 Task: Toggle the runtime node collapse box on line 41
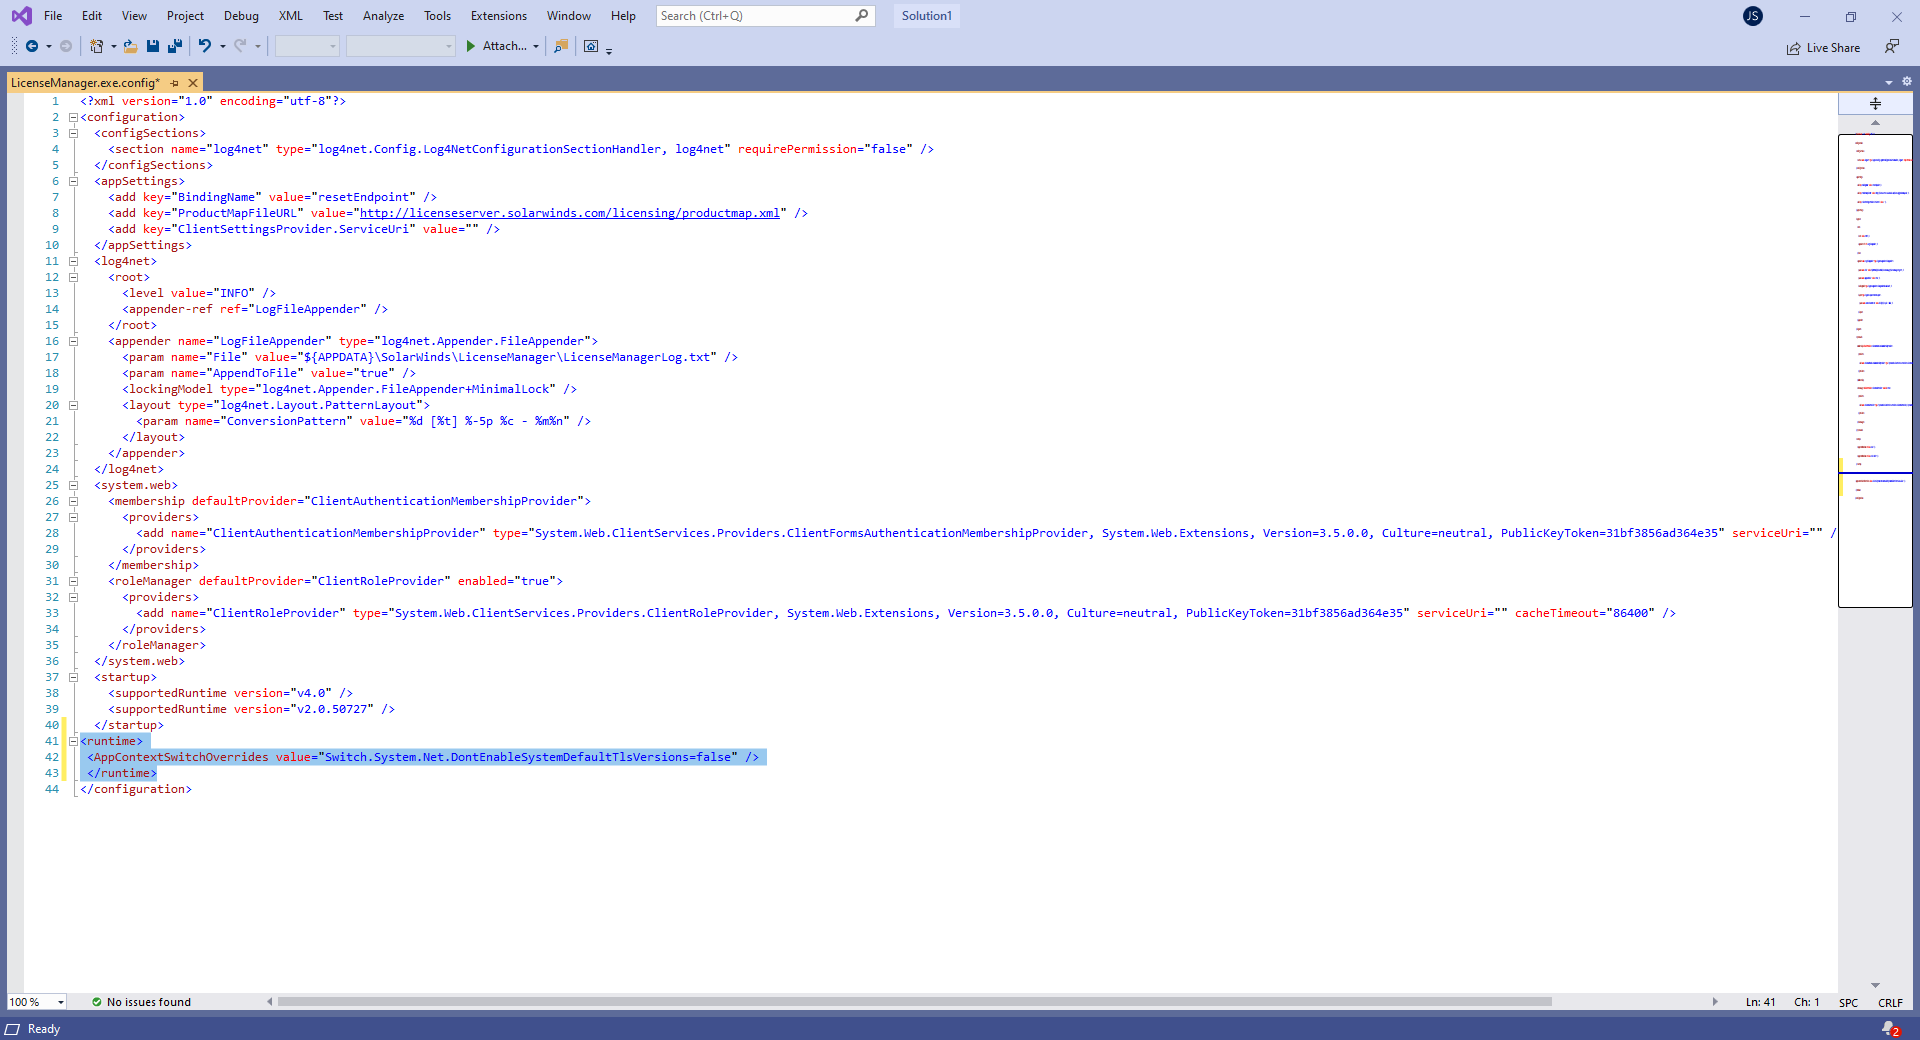(x=74, y=741)
